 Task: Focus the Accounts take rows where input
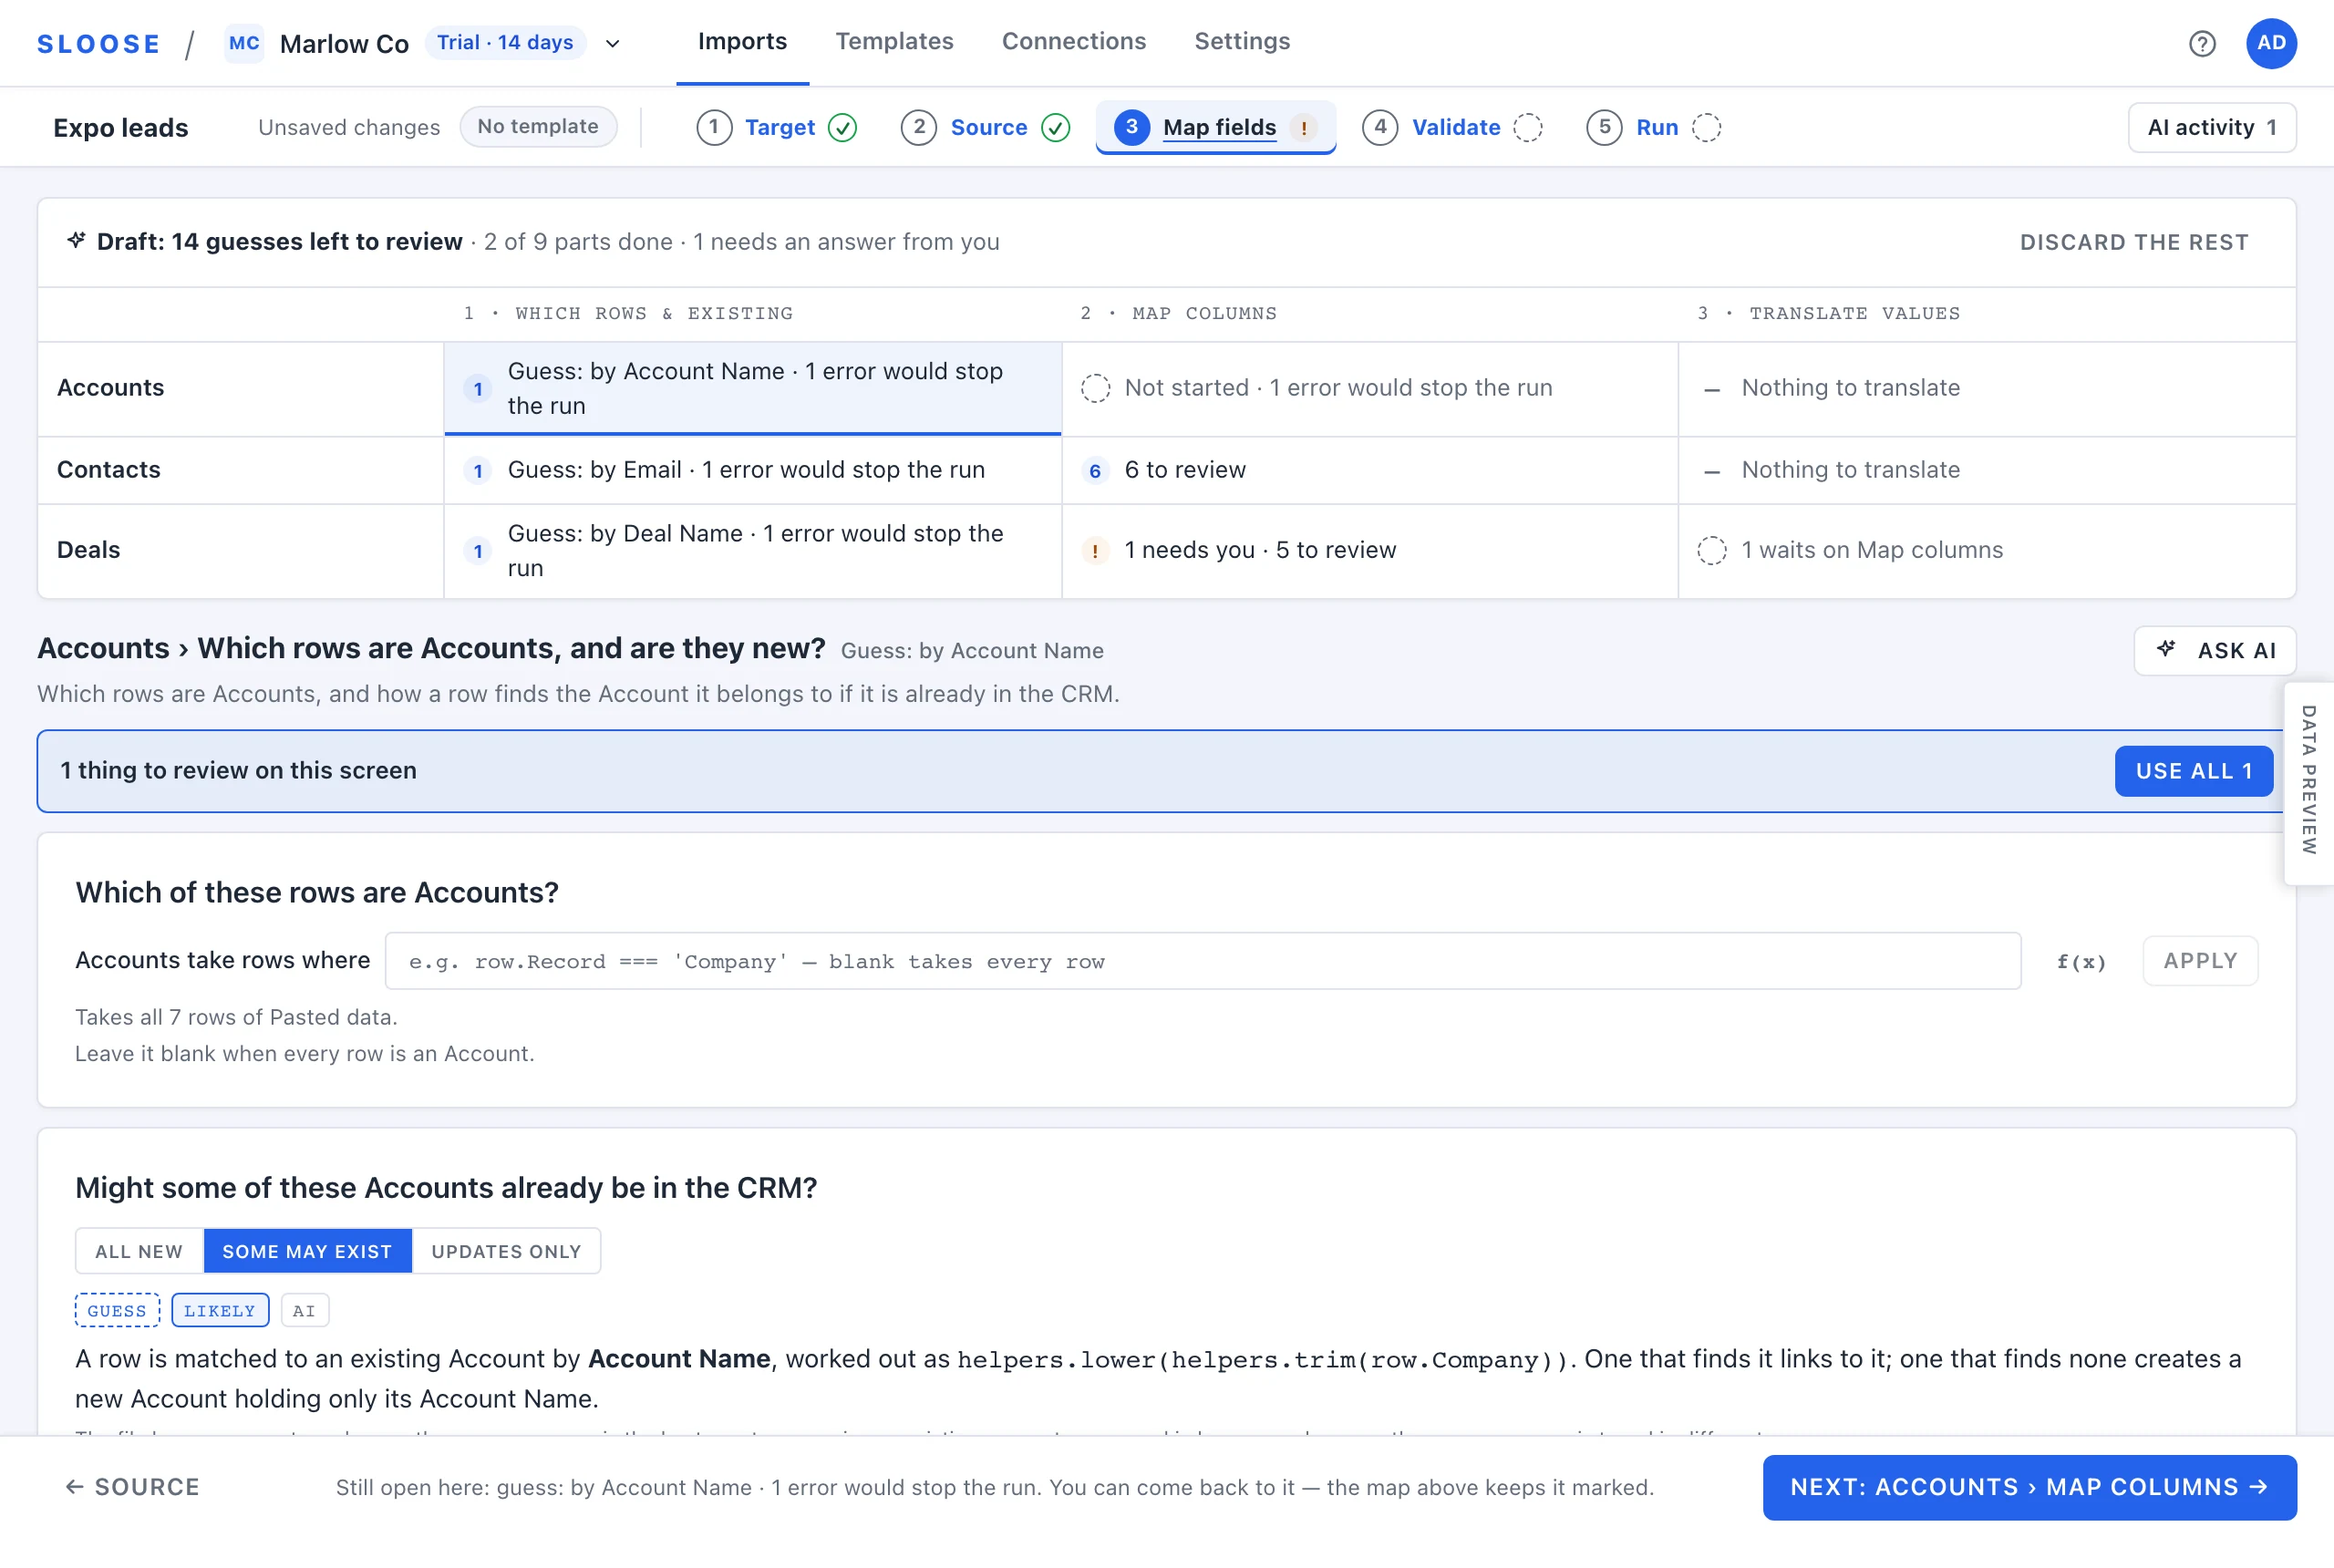click(1202, 961)
